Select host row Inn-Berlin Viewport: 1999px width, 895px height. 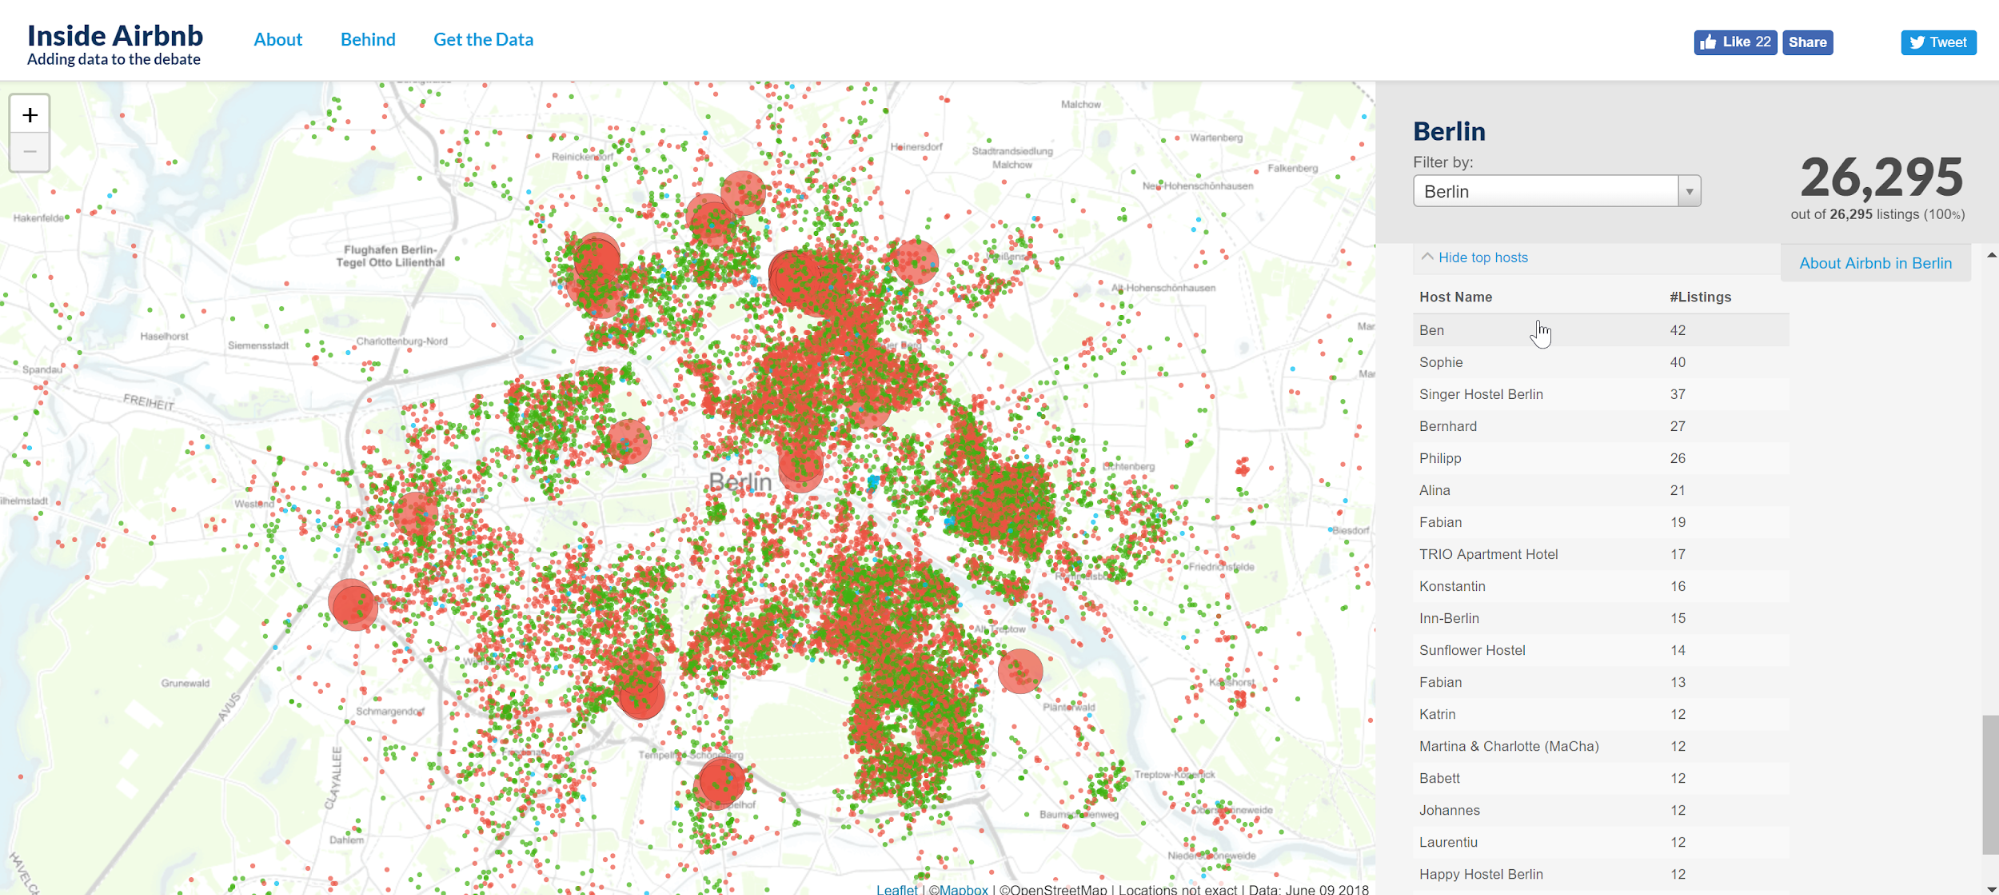coord(1601,618)
